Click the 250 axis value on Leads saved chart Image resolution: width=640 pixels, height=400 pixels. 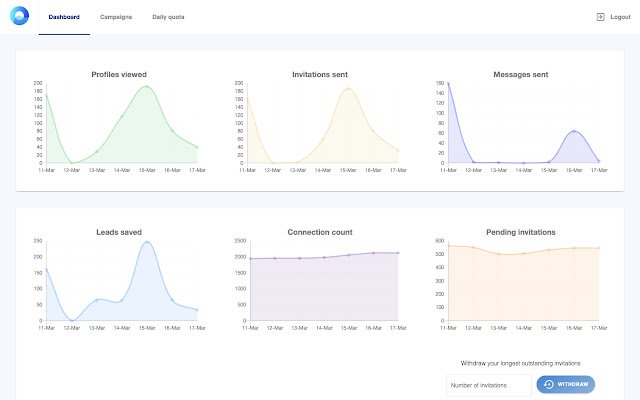(38, 240)
